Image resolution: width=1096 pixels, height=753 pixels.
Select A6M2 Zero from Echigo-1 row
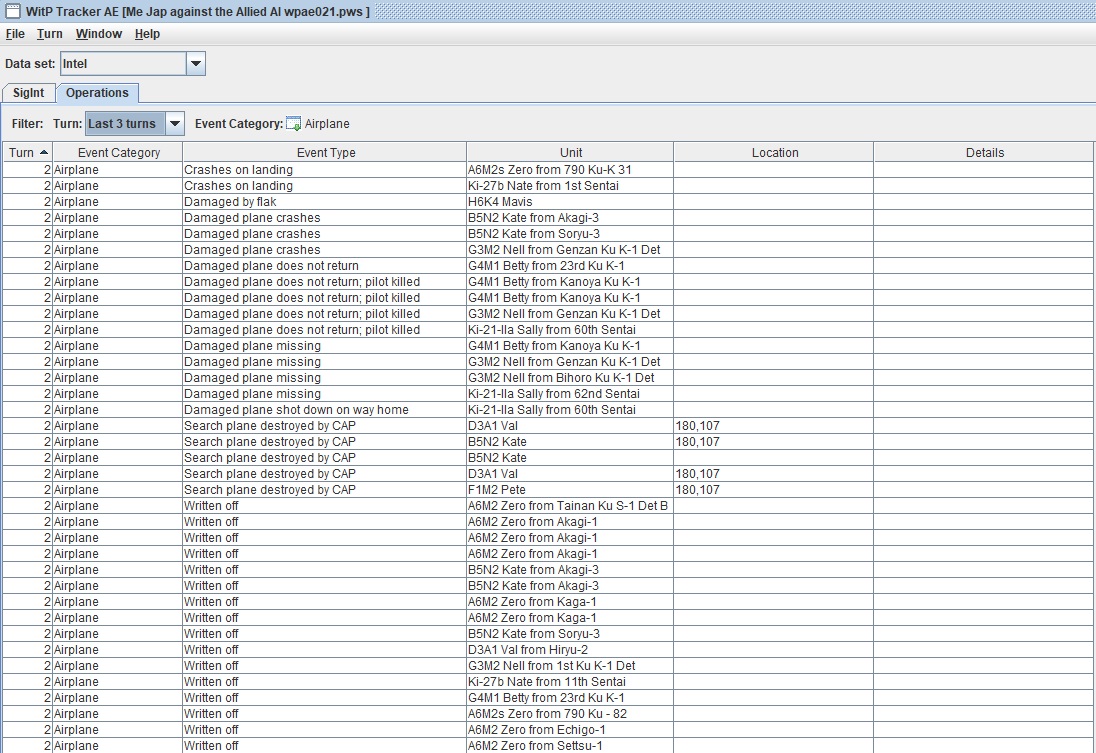coord(548,731)
